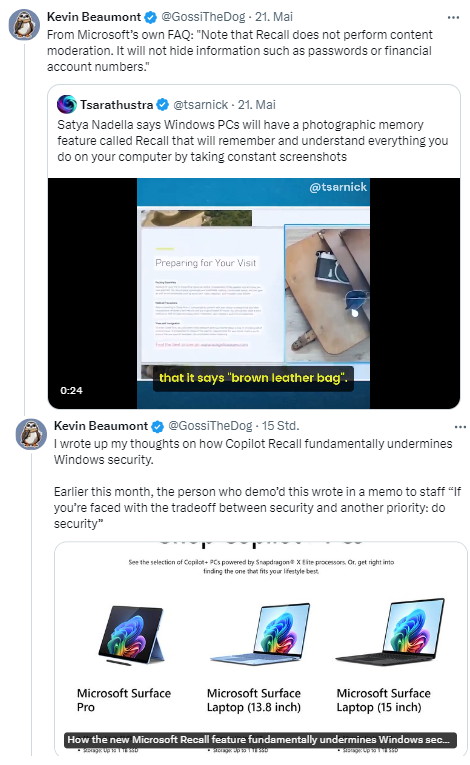
Task: Click the verified badge beside Kevin Beaumont's top name
Action: click(x=151, y=17)
